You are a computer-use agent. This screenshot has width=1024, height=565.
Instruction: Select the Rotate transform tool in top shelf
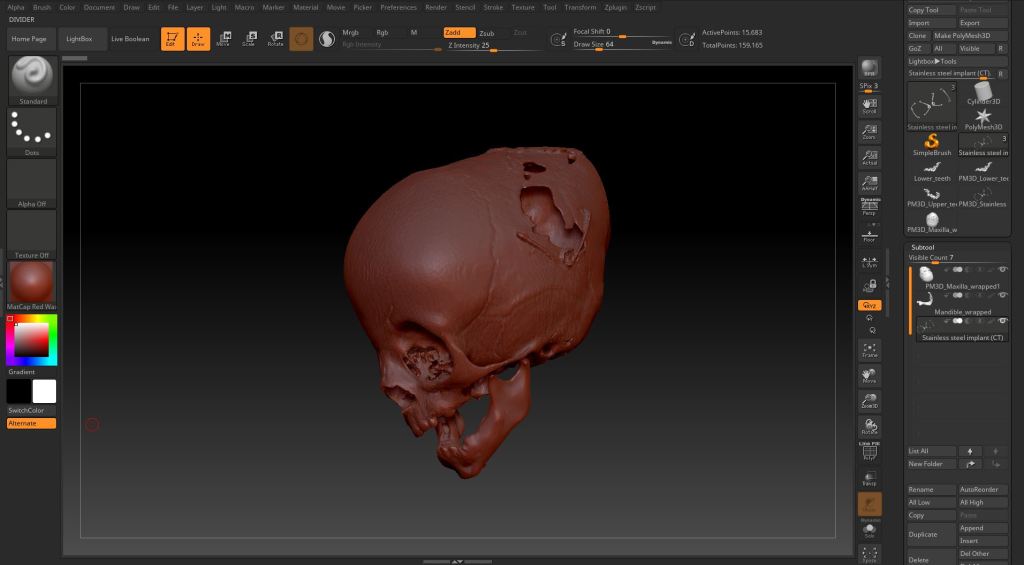(x=274, y=39)
